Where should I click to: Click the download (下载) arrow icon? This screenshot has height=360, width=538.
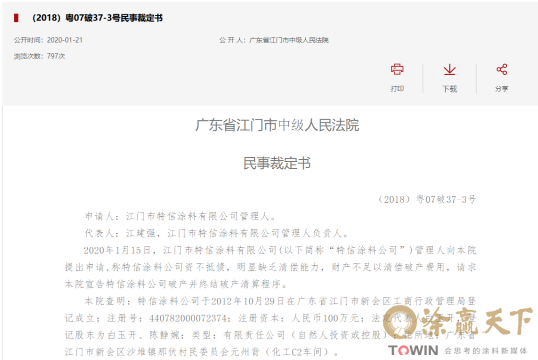[449, 70]
